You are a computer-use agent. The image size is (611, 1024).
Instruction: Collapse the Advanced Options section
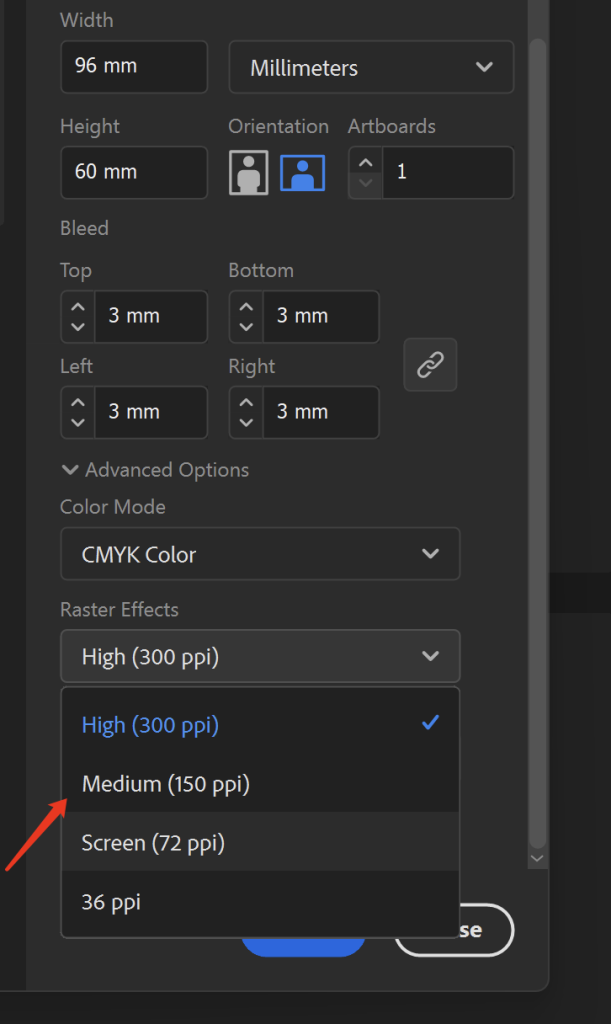(x=155, y=470)
